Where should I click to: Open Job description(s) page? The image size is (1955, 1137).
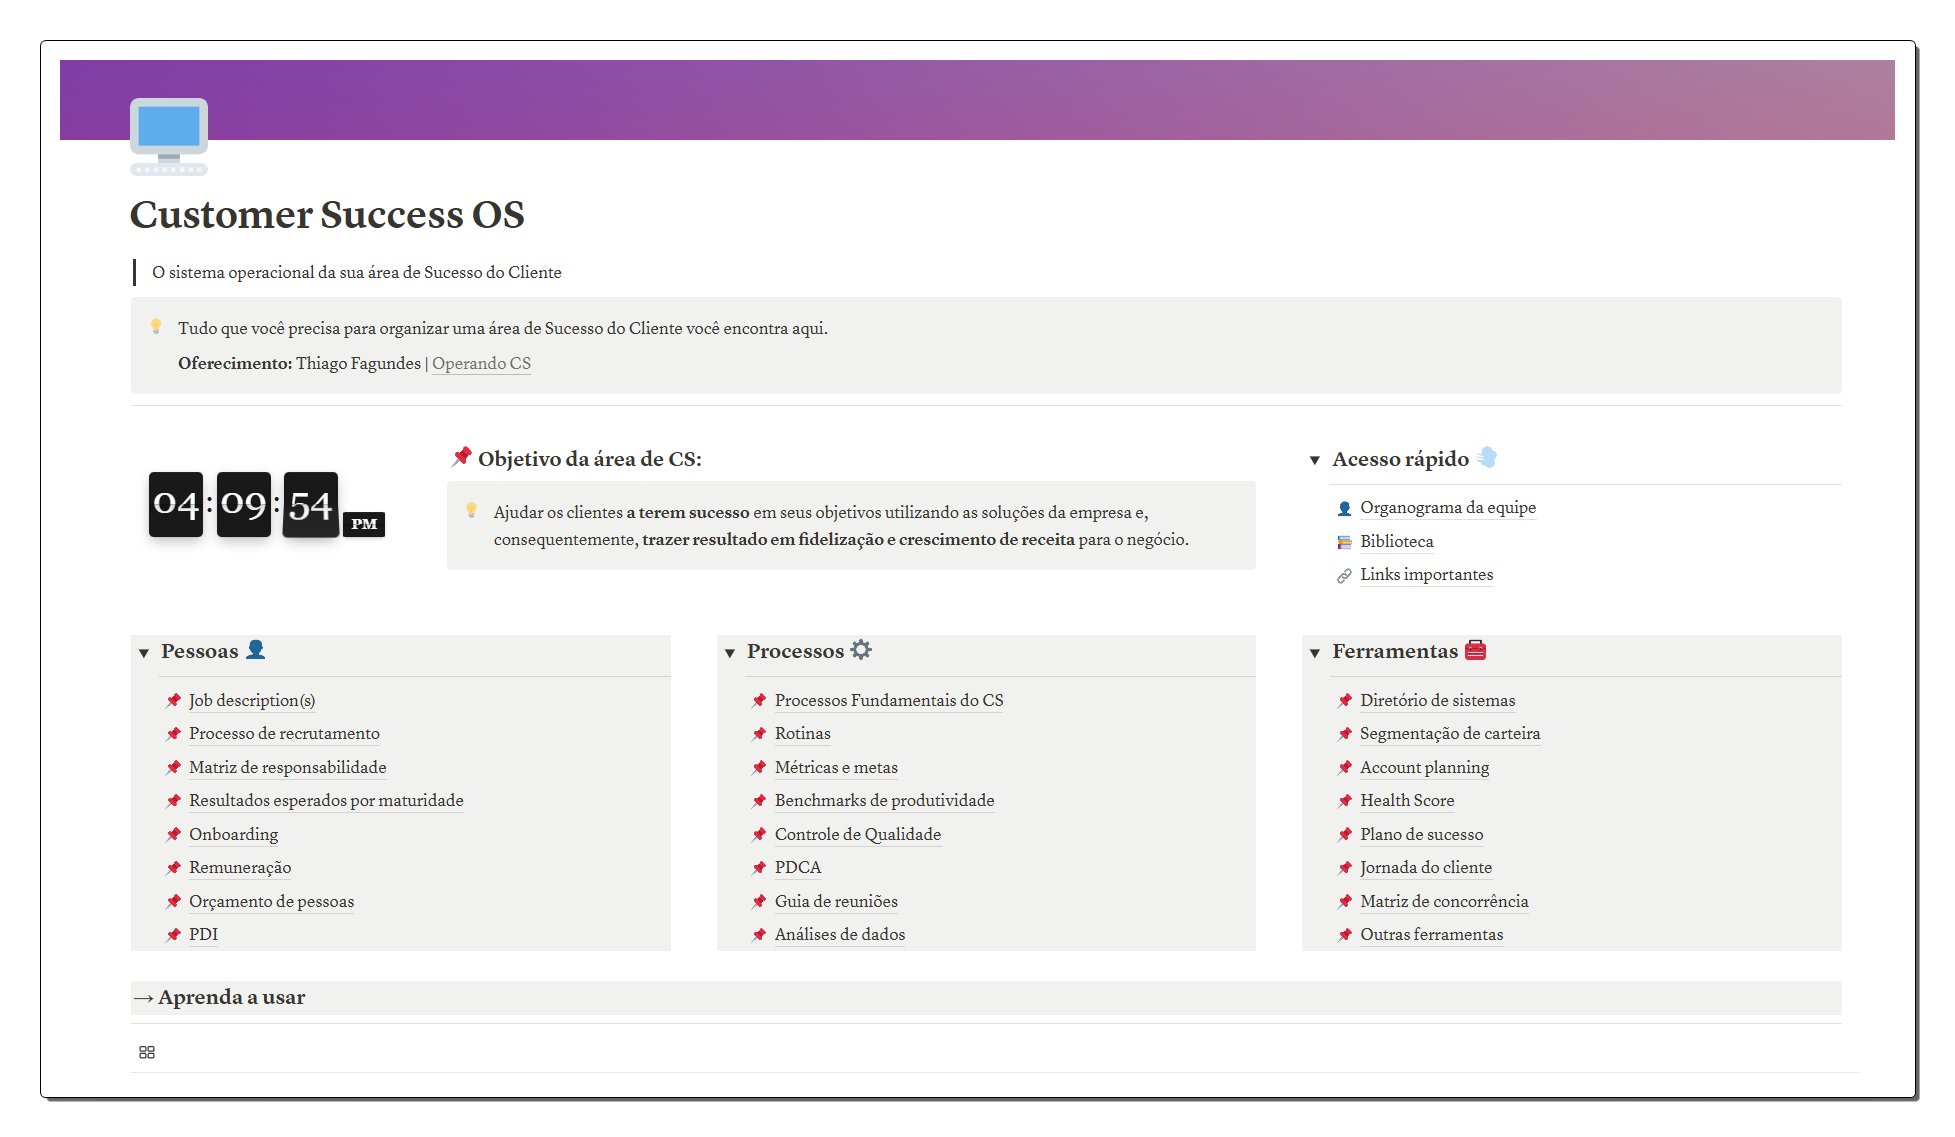click(252, 700)
